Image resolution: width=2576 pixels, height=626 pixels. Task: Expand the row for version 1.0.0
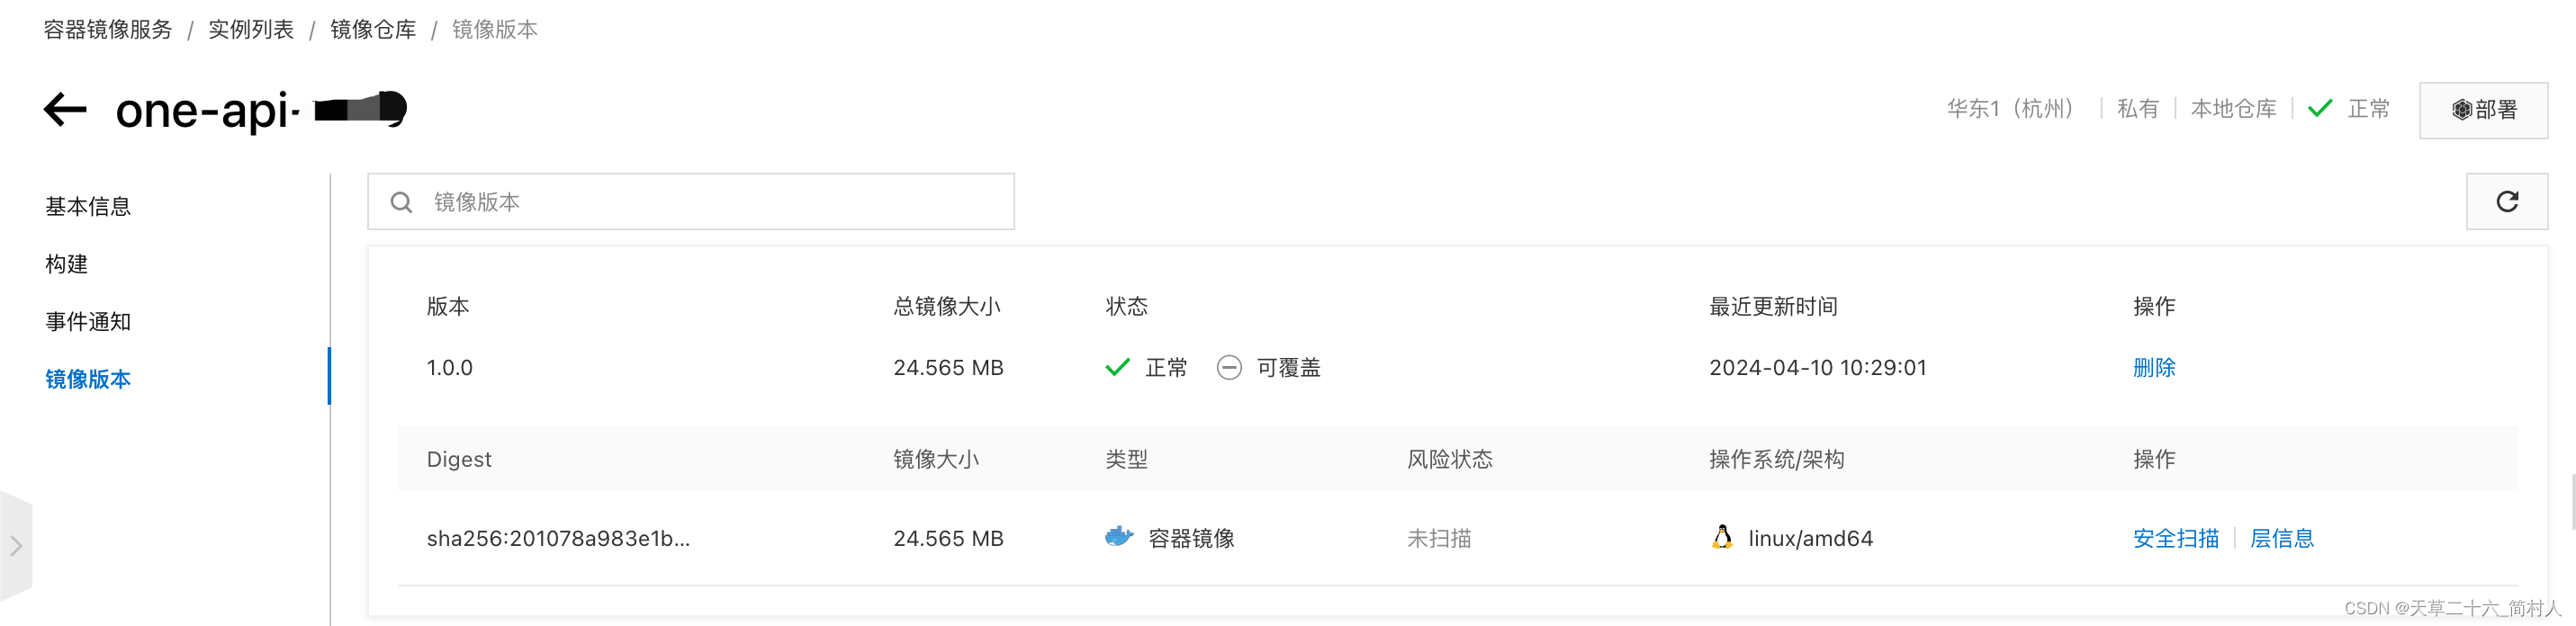point(450,367)
